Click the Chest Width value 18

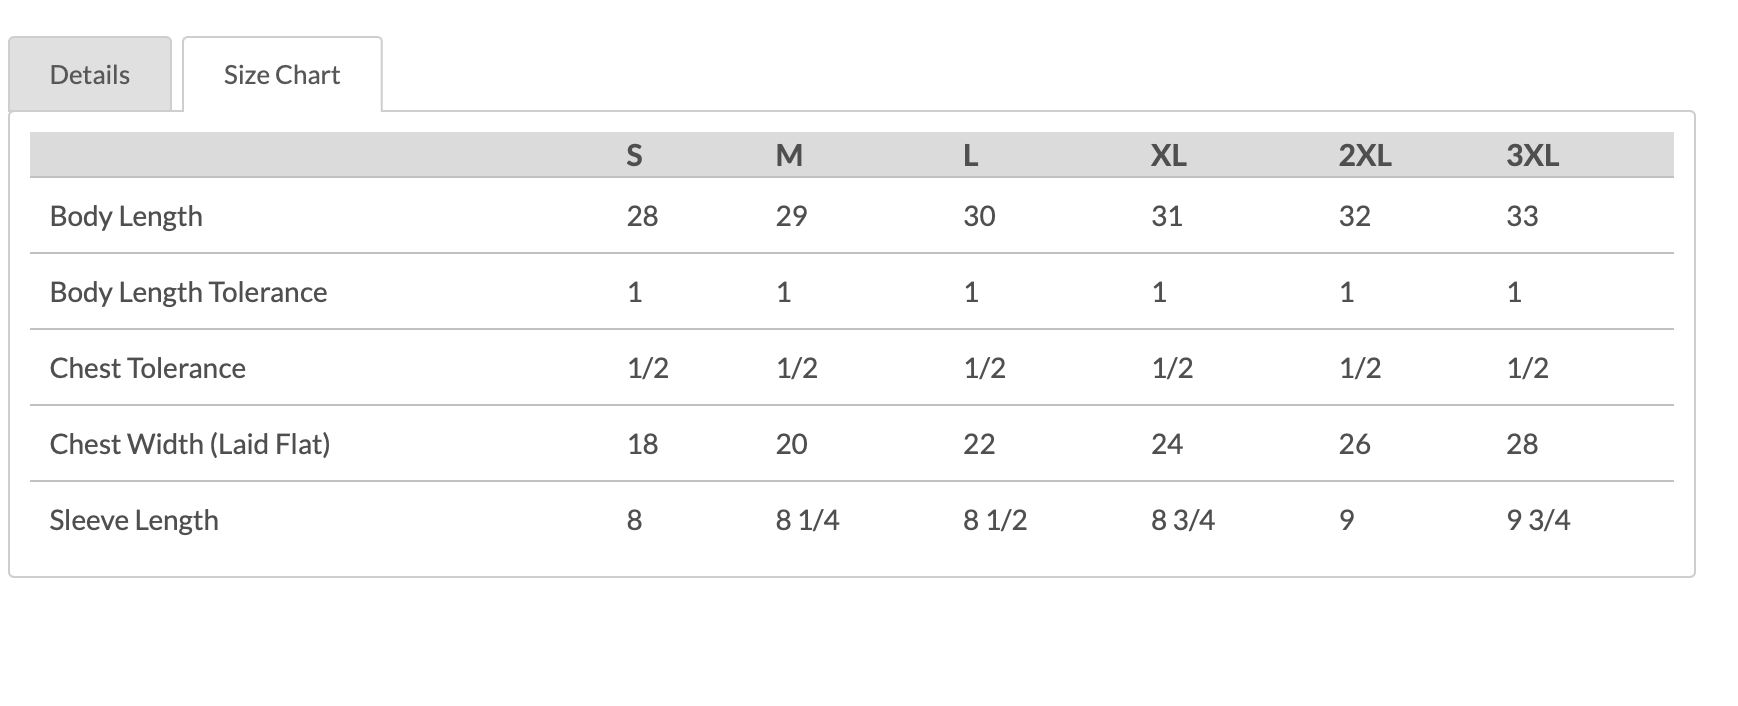(x=642, y=444)
